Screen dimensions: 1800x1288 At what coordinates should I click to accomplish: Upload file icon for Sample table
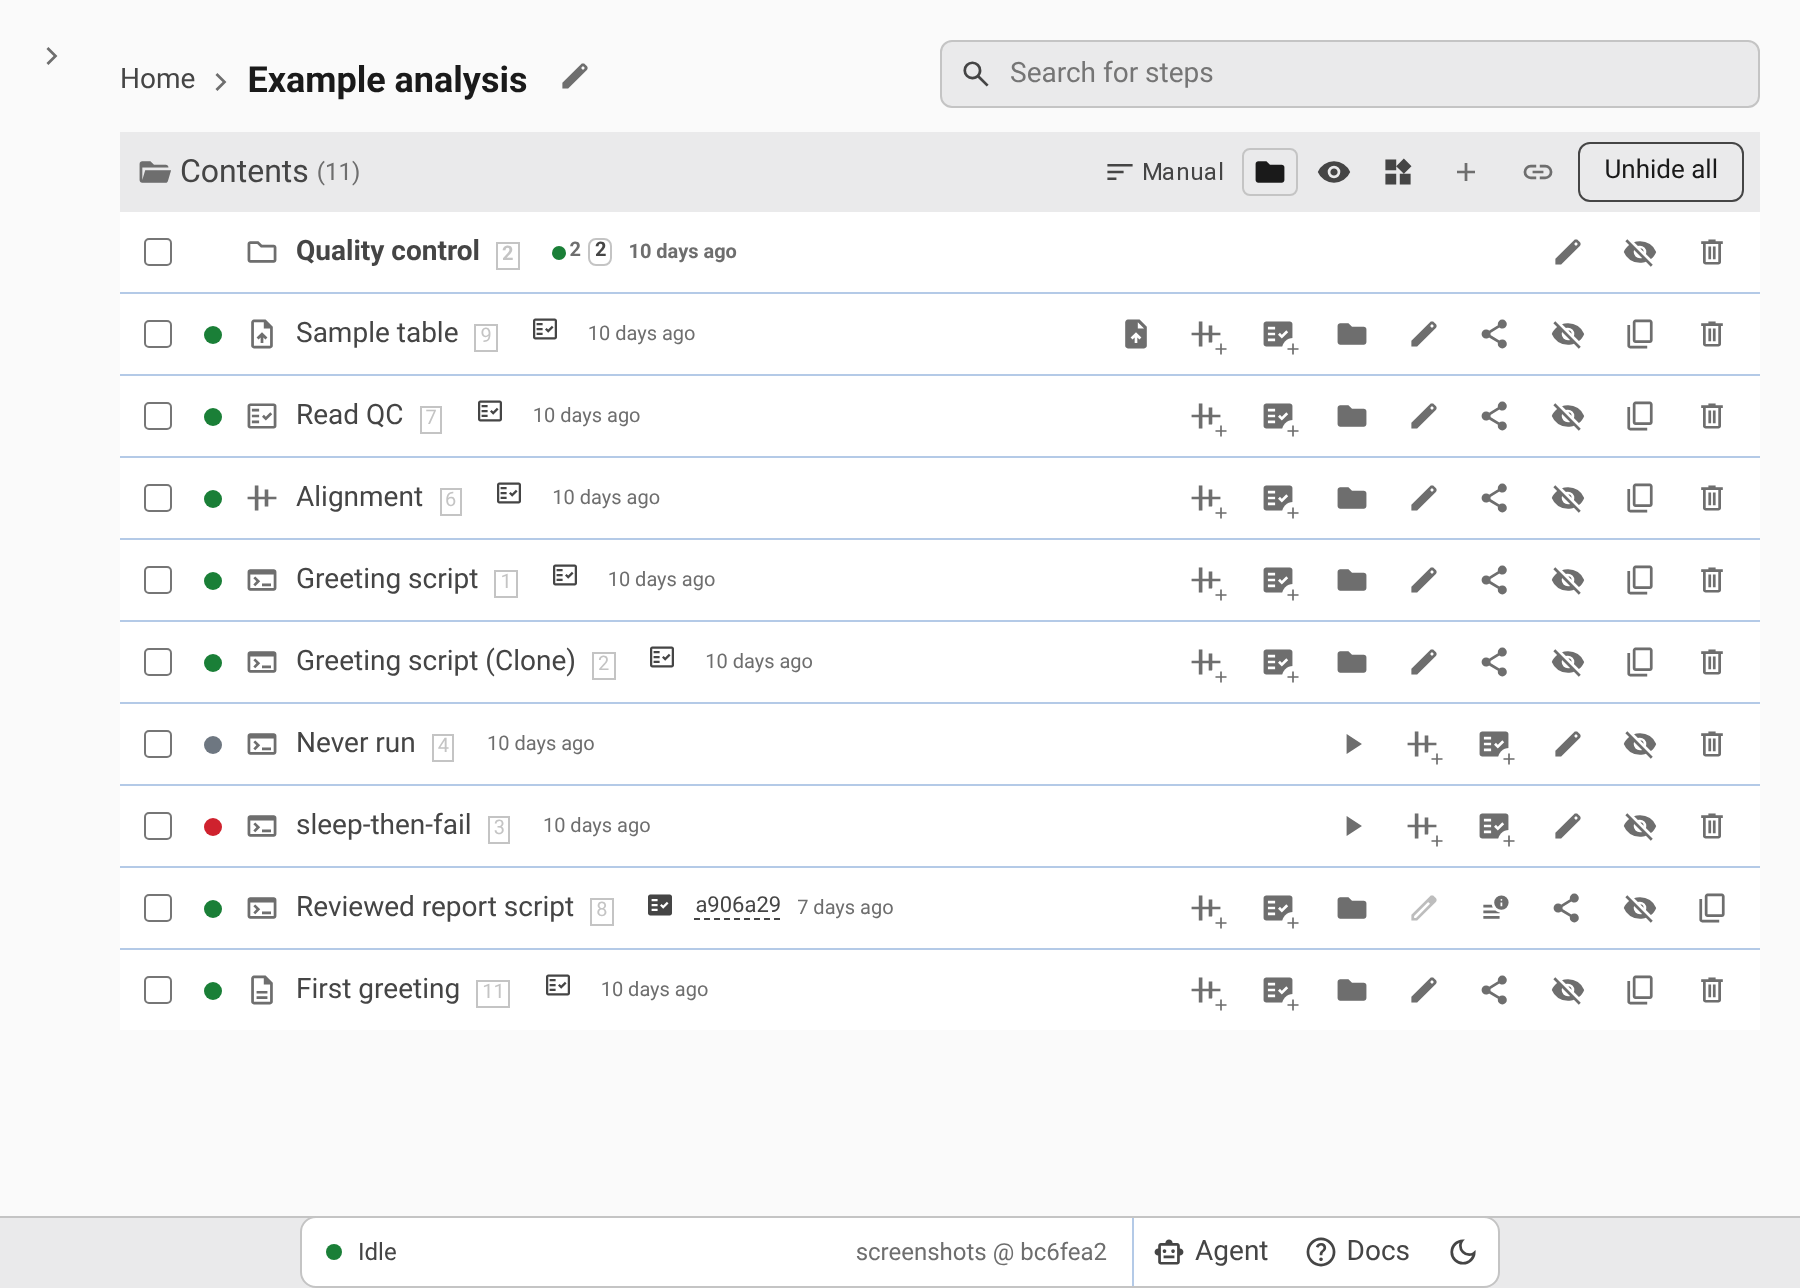(1136, 334)
